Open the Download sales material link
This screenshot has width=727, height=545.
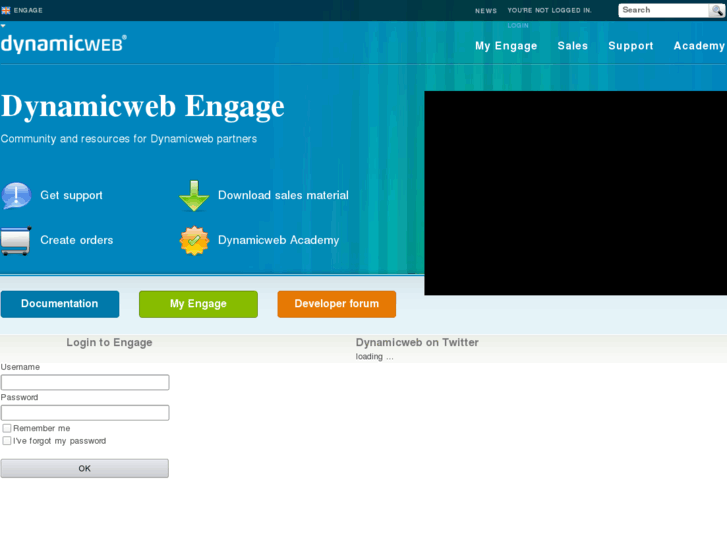coord(283,195)
